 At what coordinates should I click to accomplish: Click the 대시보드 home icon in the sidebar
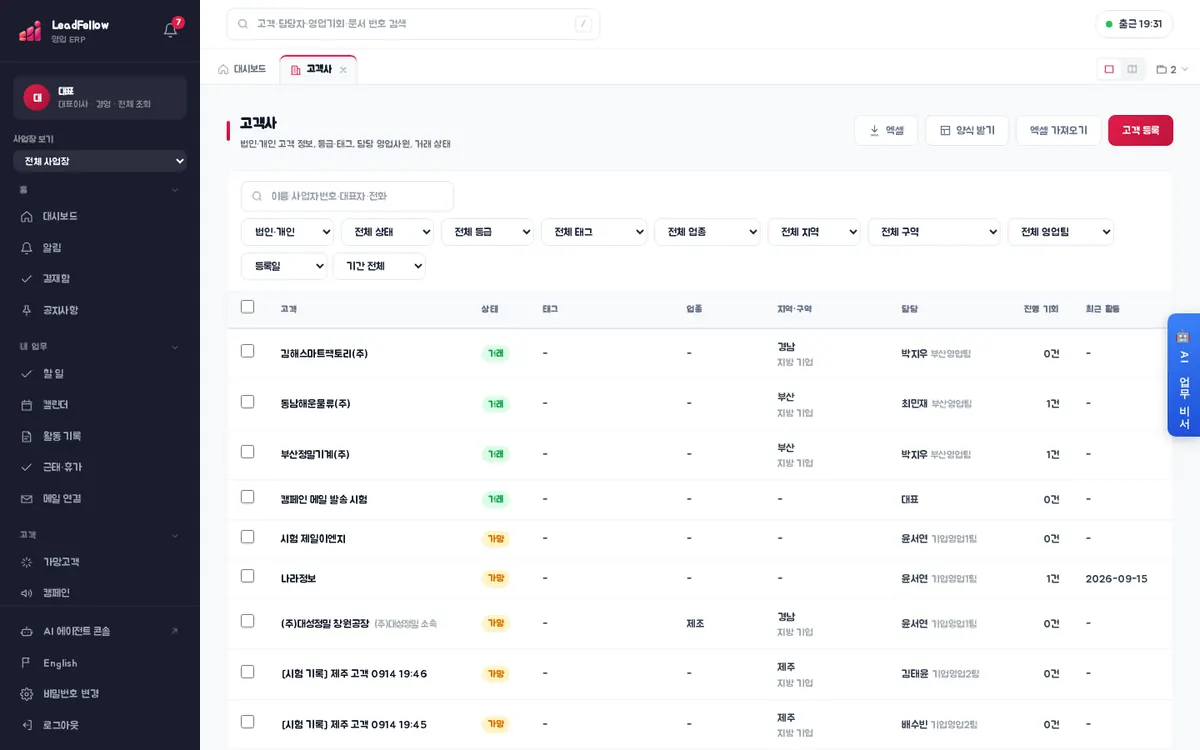click(x=27, y=216)
